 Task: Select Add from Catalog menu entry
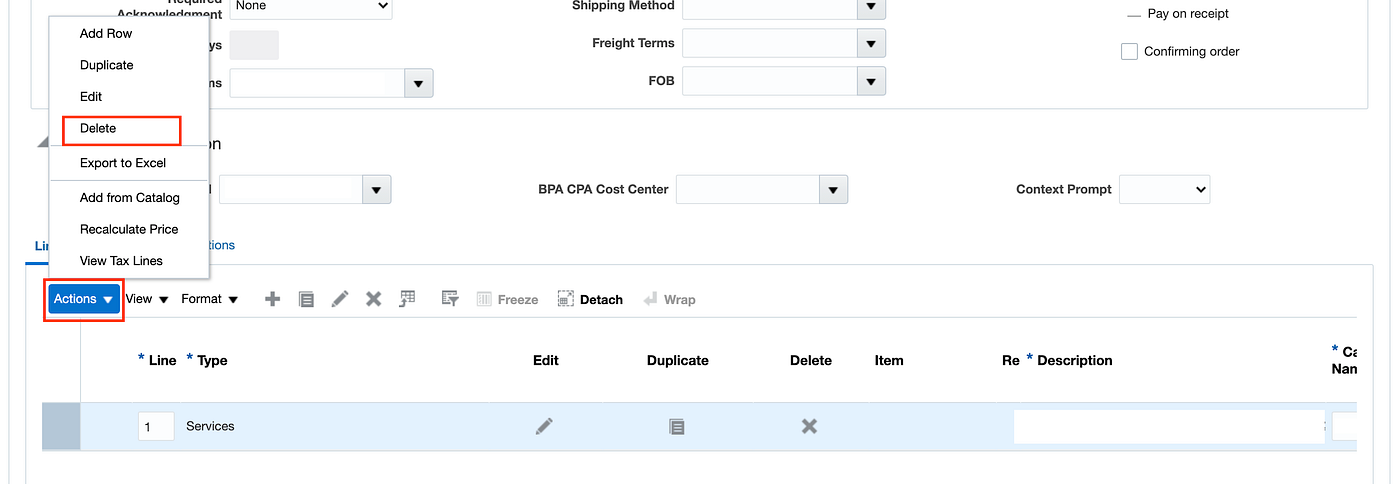pos(130,198)
